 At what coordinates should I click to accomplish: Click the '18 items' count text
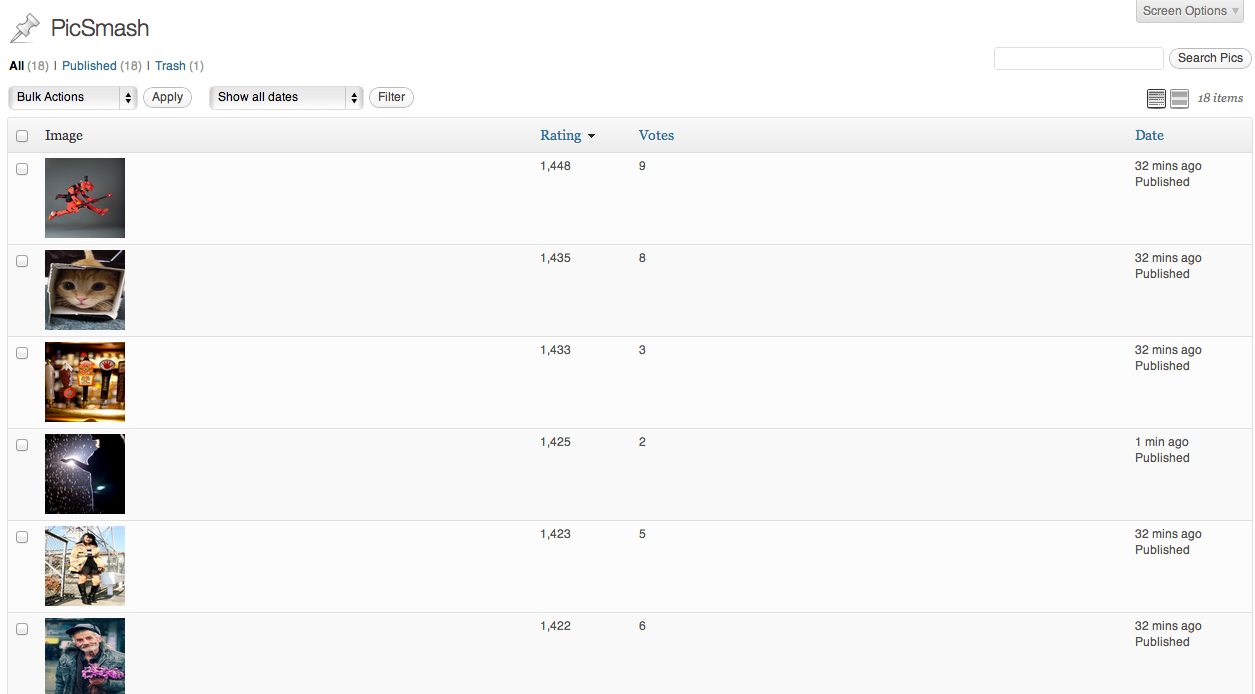point(1220,98)
